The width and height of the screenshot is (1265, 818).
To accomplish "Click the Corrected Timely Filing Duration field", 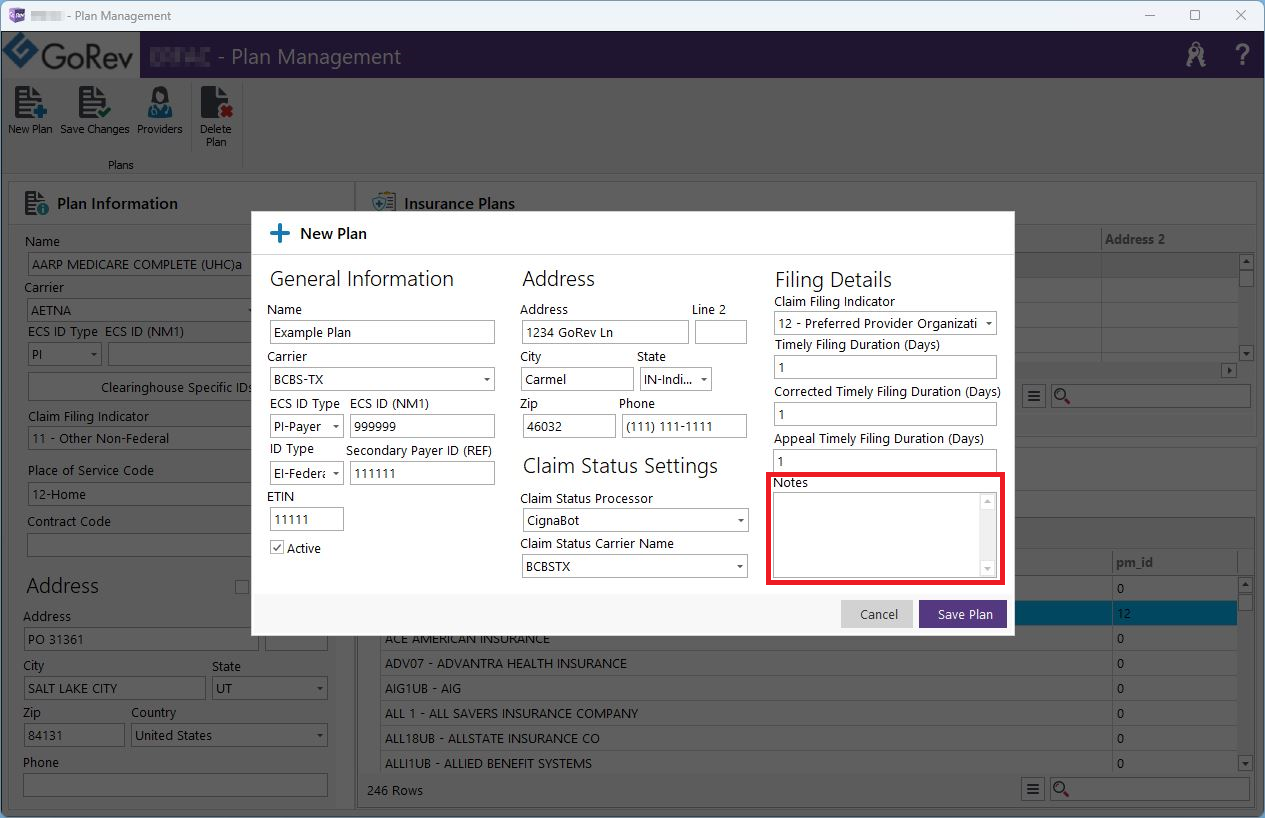I will click(x=885, y=414).
